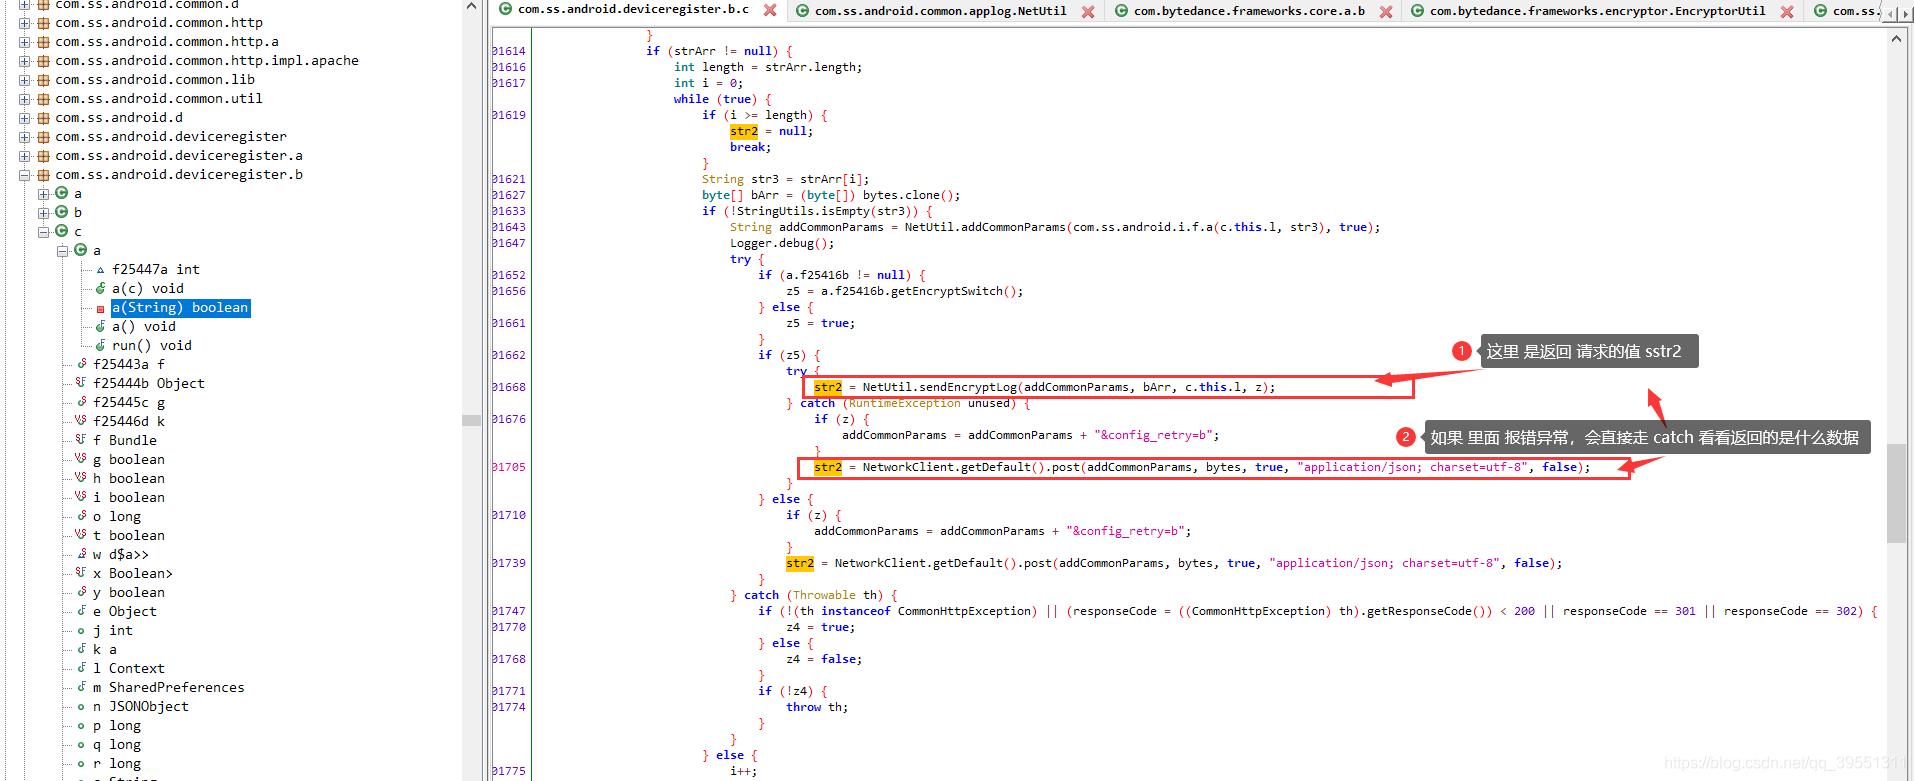Click method icon next to a() void

pos(100,327)
